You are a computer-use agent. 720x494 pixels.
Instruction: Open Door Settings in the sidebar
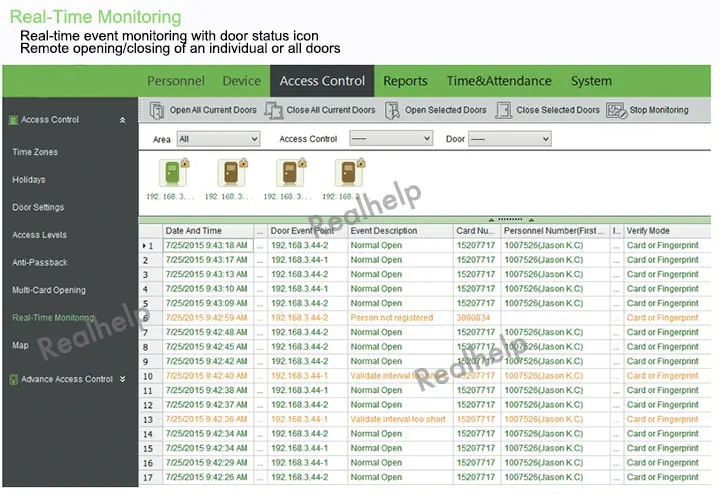coord(38,207)
